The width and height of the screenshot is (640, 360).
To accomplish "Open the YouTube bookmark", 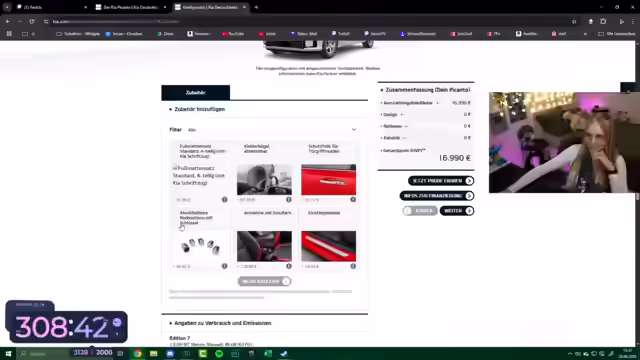I will pos(233,34).
